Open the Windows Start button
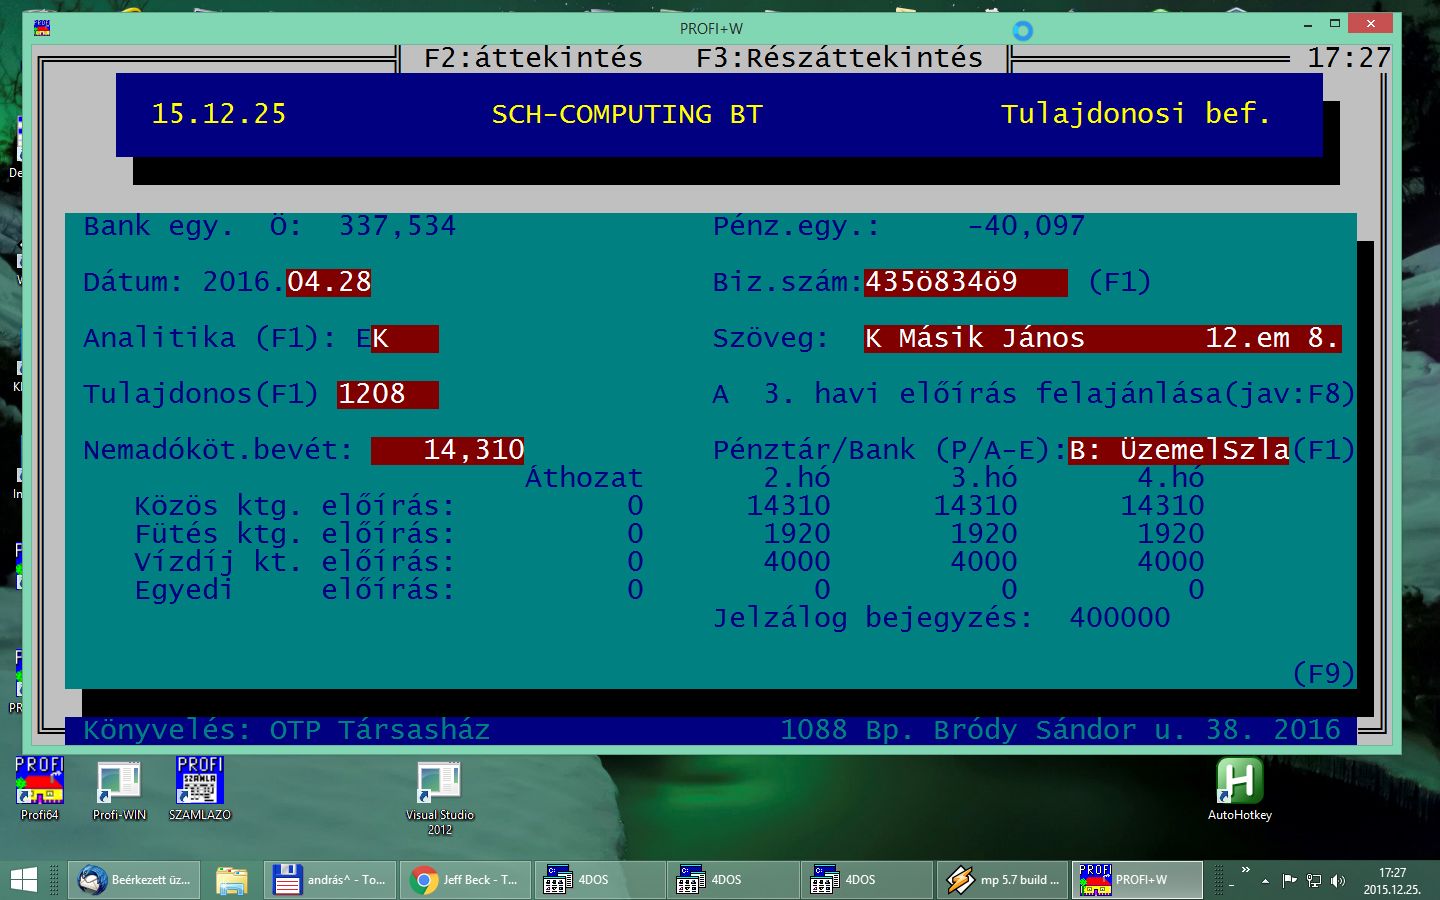The image size is (1440, 900). [x=23, y=880]
